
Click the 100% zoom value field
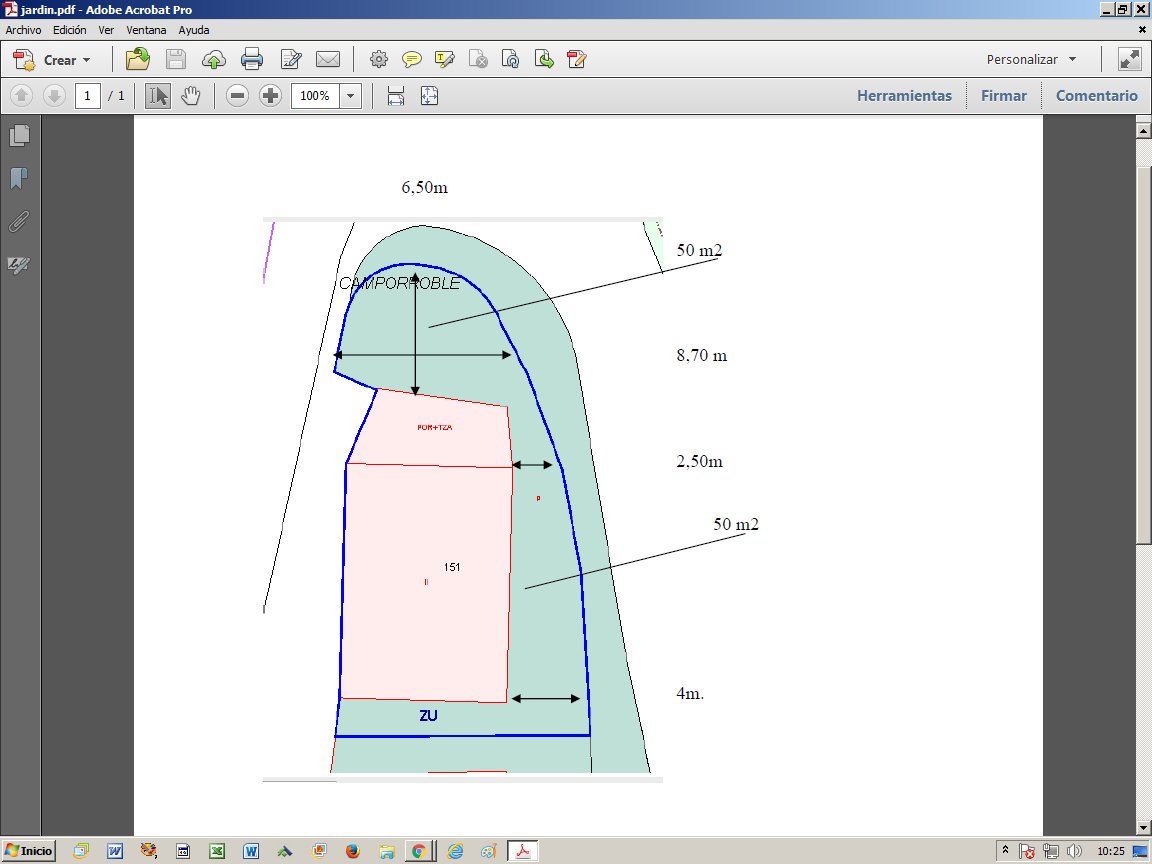(316, 96)
